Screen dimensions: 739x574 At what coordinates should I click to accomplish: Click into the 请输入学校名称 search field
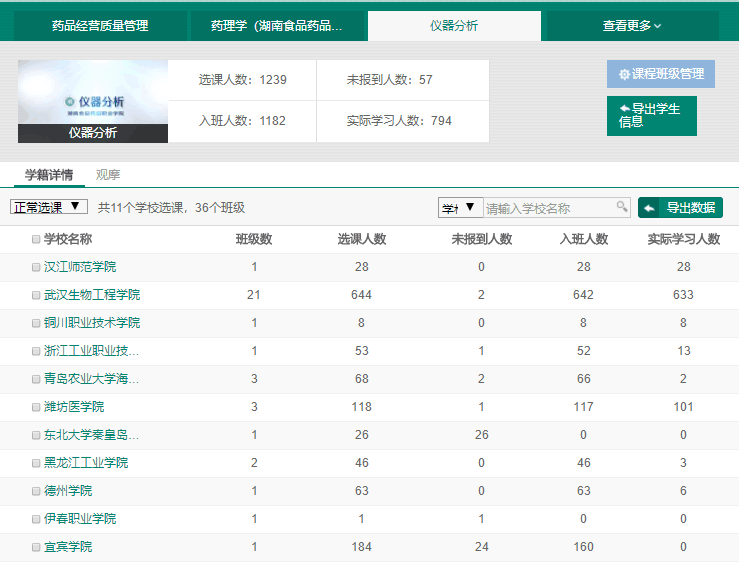pyautogui.click(x=548, y=208)
